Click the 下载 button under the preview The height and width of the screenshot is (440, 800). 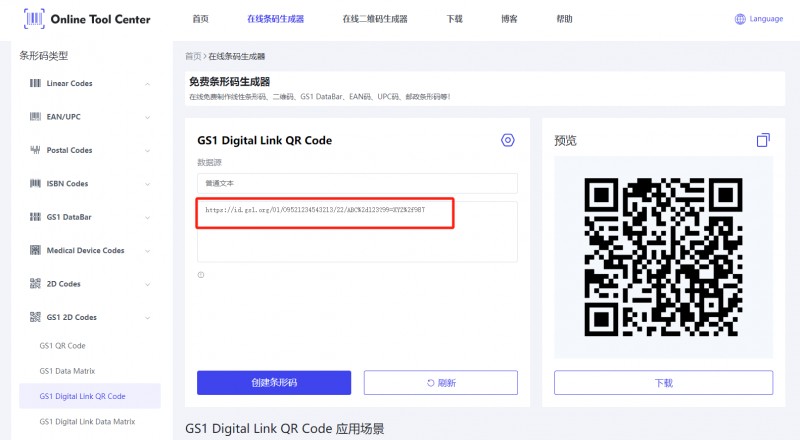coord(663,382)
